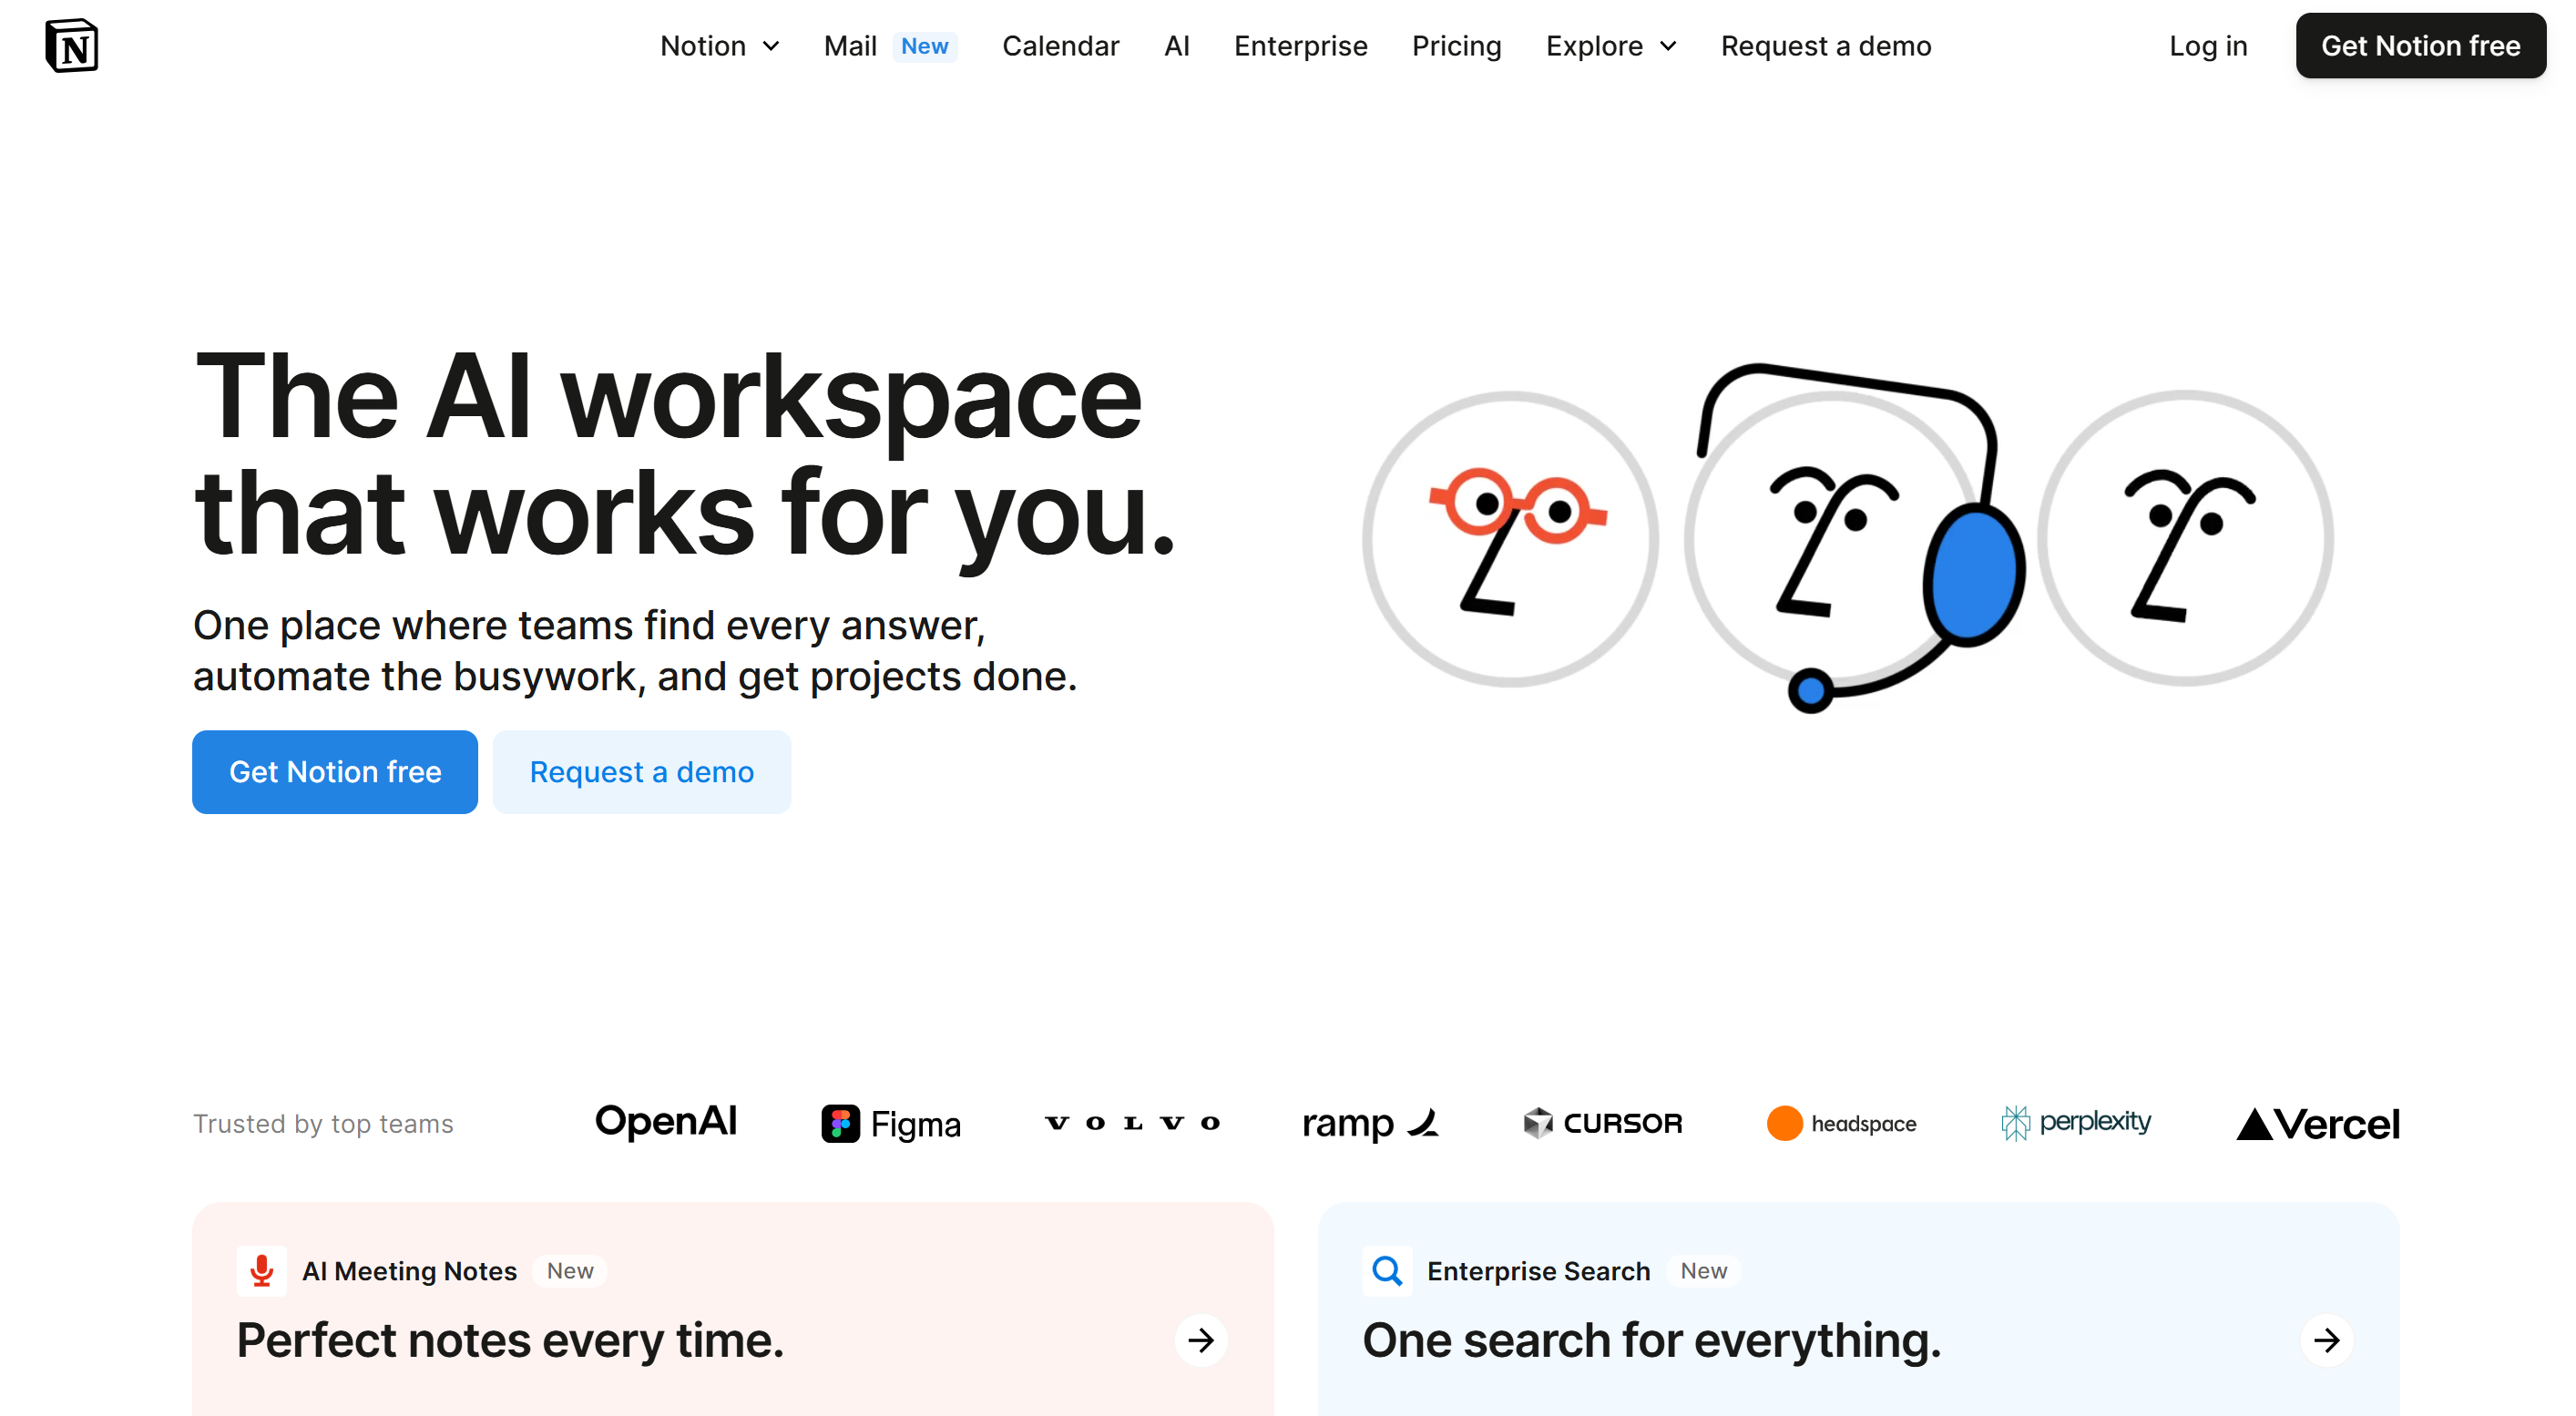The image size is (2576, 1416).
Task: Open the Enterprise nav item
Action: point(1300,46)
